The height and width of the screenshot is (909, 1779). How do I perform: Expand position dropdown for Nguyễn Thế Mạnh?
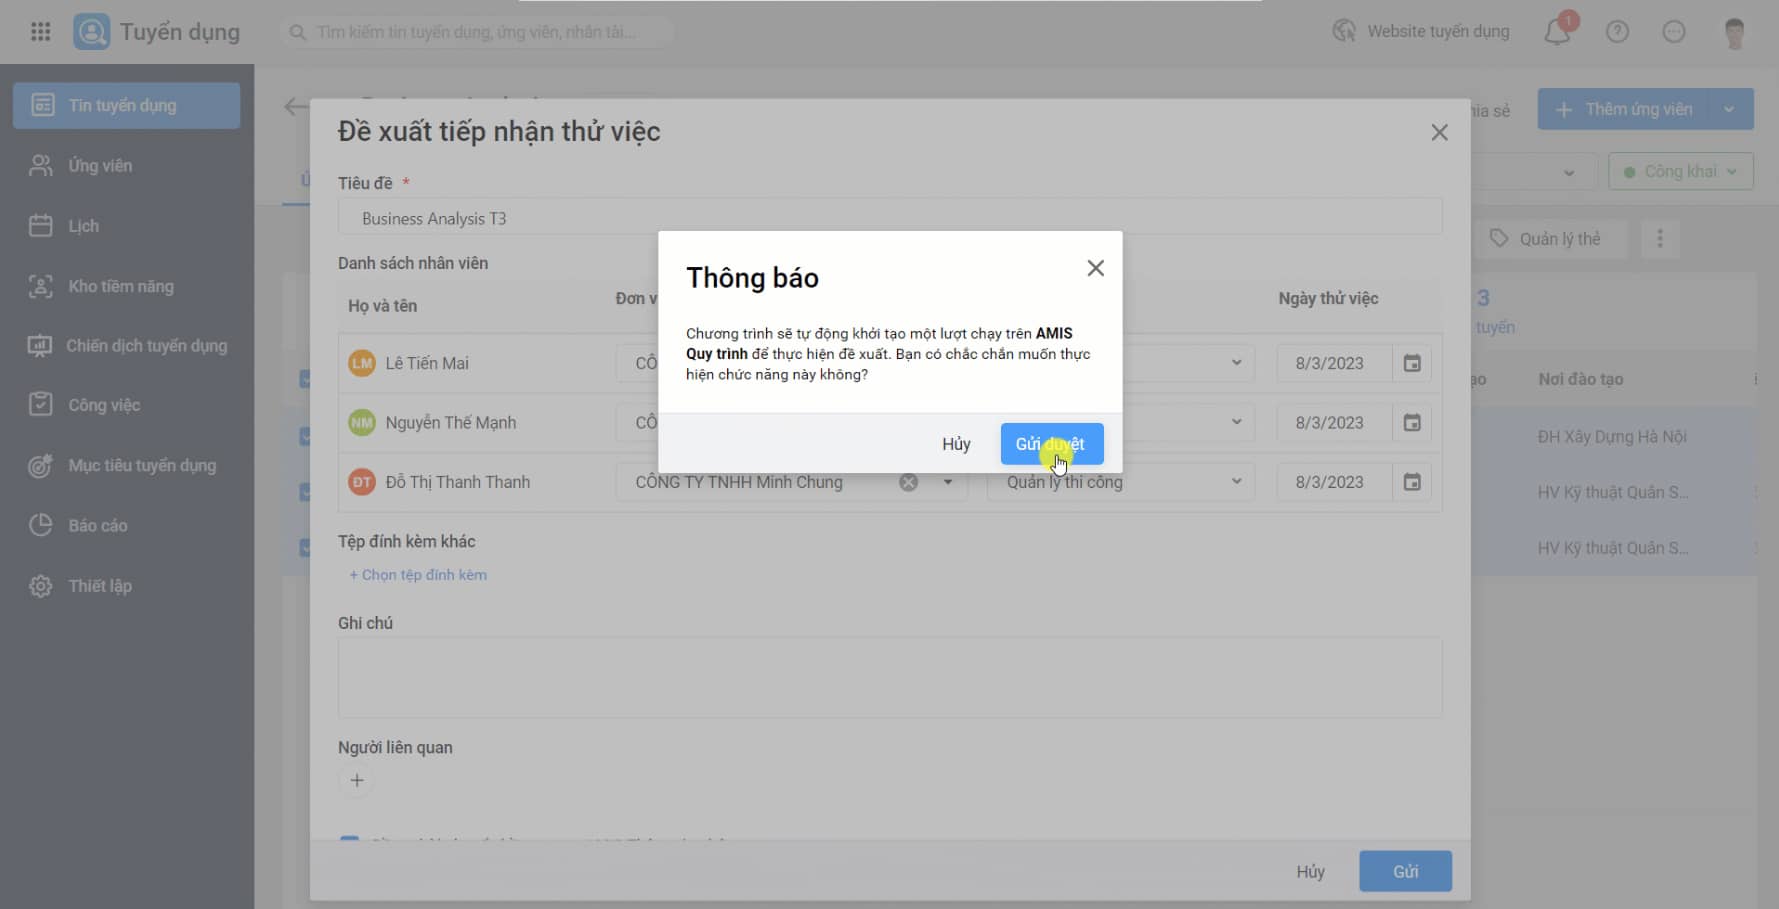coord(1236,423)
